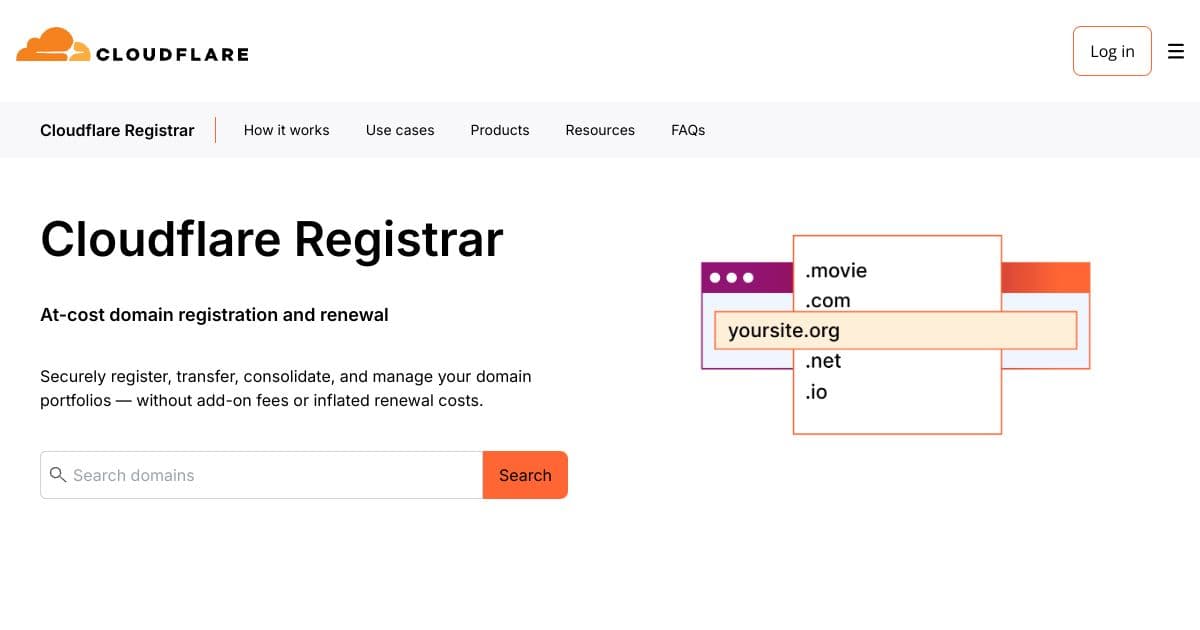Open the hamburger navigation menu
1200x630 pixels.
[x=1176, y=51]
